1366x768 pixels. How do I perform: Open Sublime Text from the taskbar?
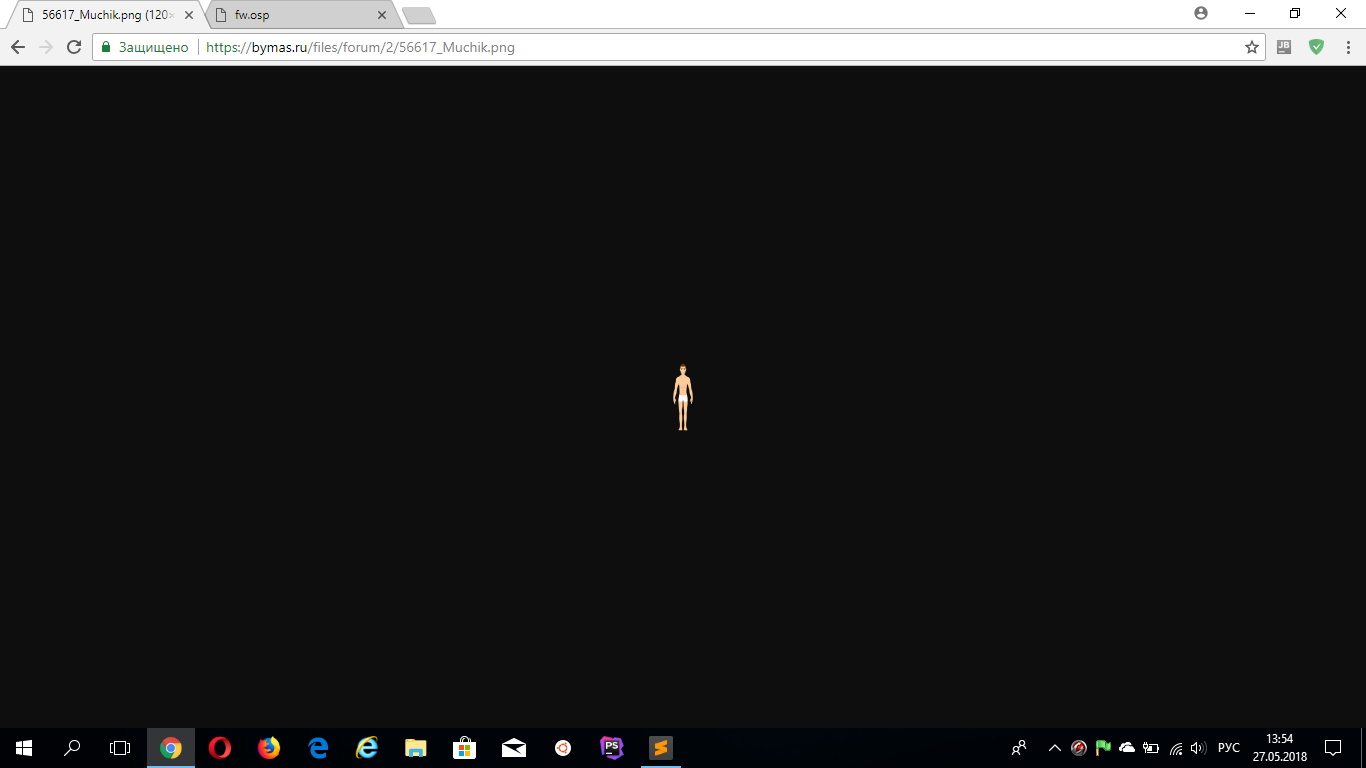click(x=660, y=747)
